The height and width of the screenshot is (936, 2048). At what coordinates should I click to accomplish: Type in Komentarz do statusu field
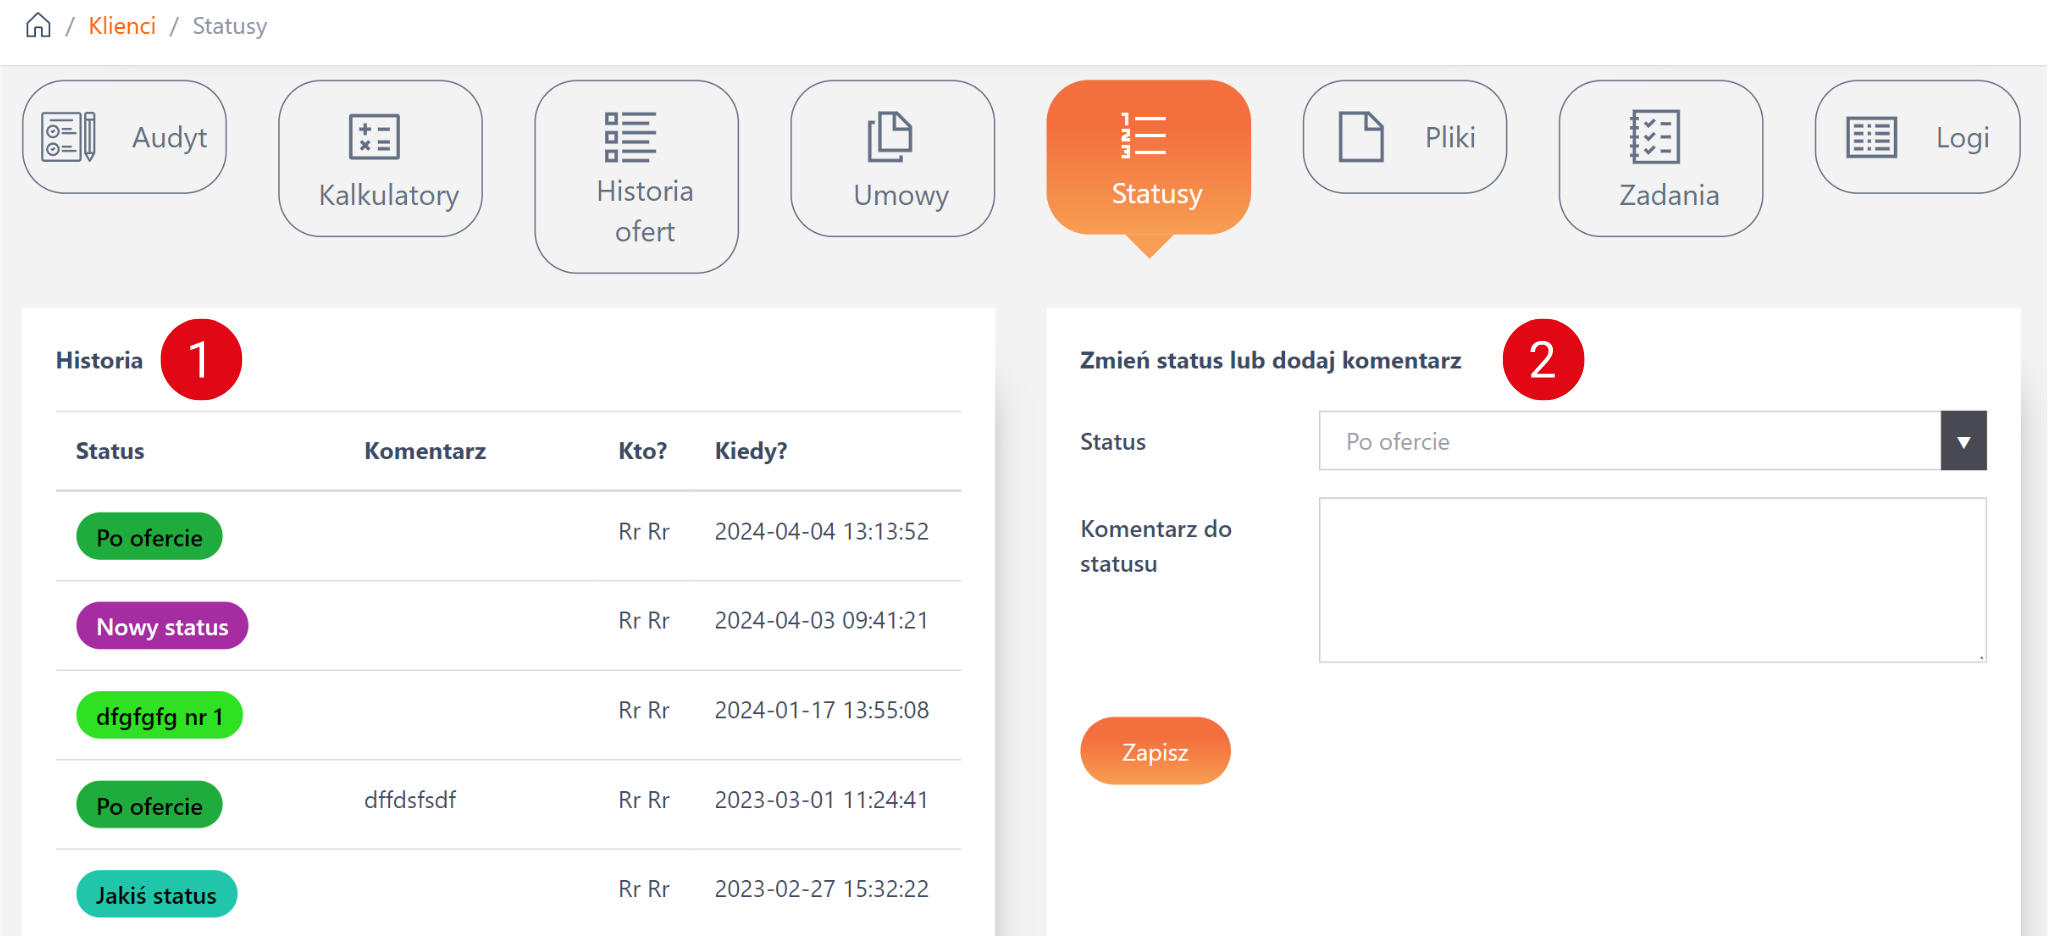(1651, 580)
